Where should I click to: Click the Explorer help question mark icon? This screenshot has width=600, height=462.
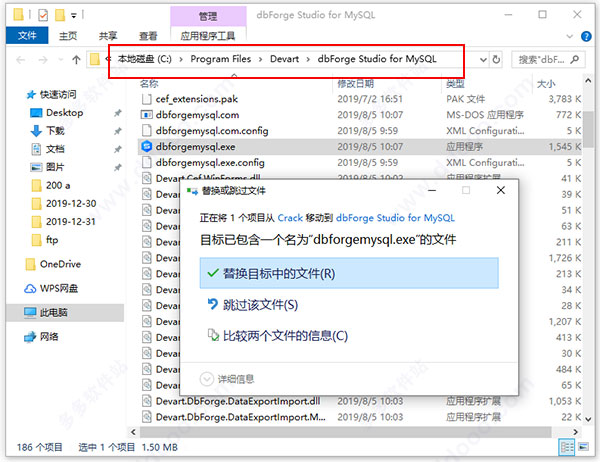[586, 36]
